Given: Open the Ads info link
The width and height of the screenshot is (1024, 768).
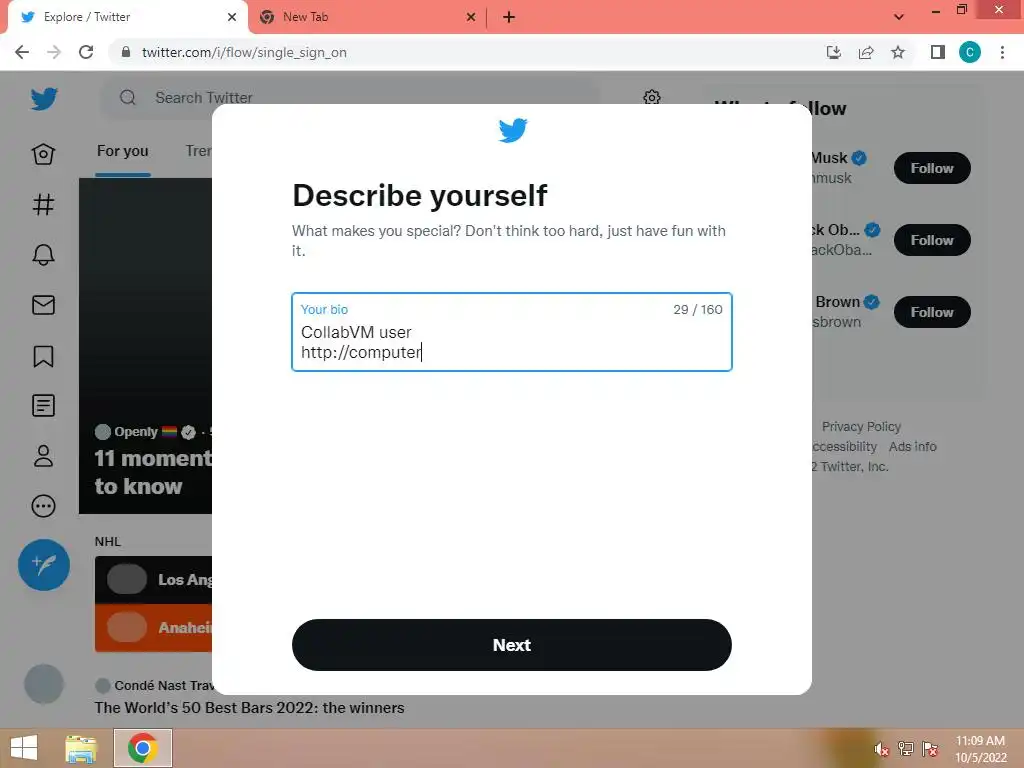Looking at the screenshot, I should pos(912,447).
